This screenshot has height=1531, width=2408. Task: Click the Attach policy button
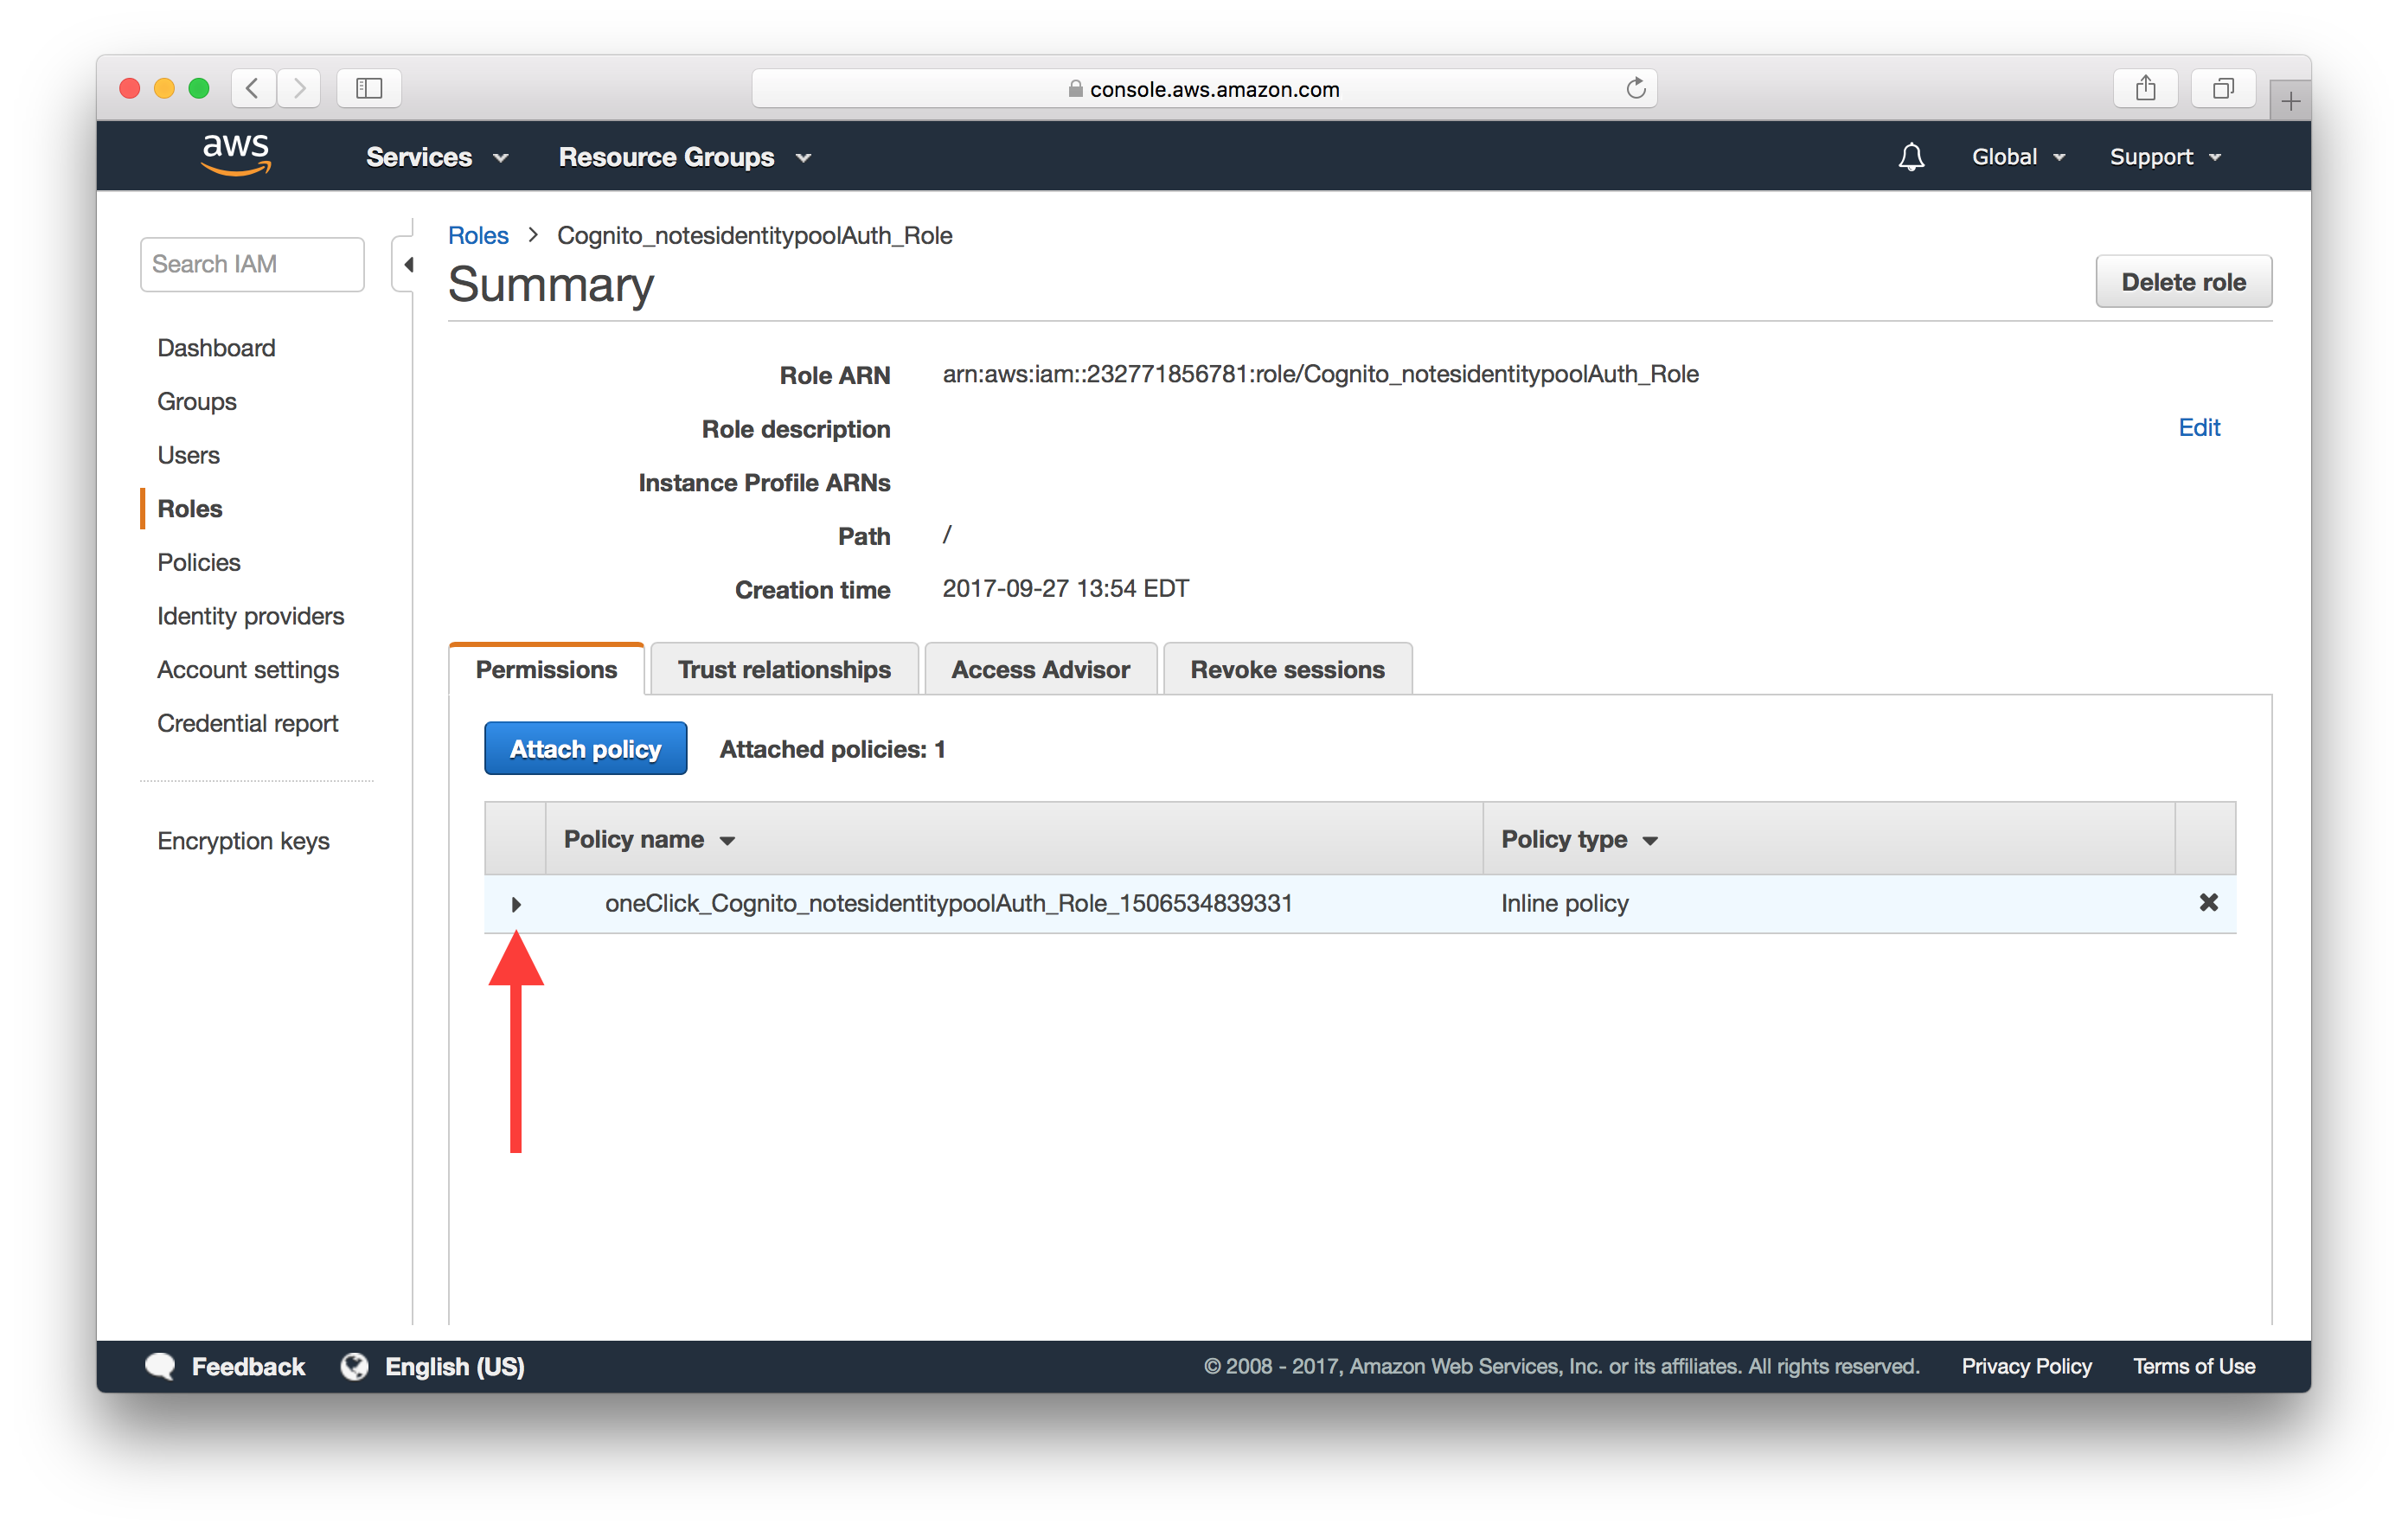(x=580, y=748)
